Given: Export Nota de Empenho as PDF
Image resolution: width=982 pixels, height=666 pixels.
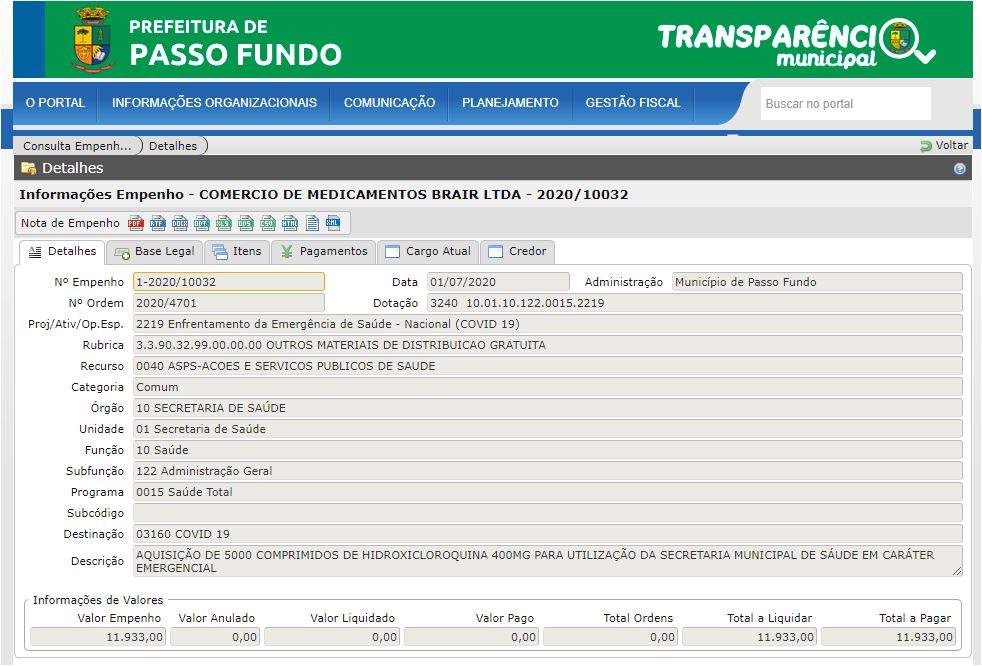Looking at the screenshot, I should (135, 223).
